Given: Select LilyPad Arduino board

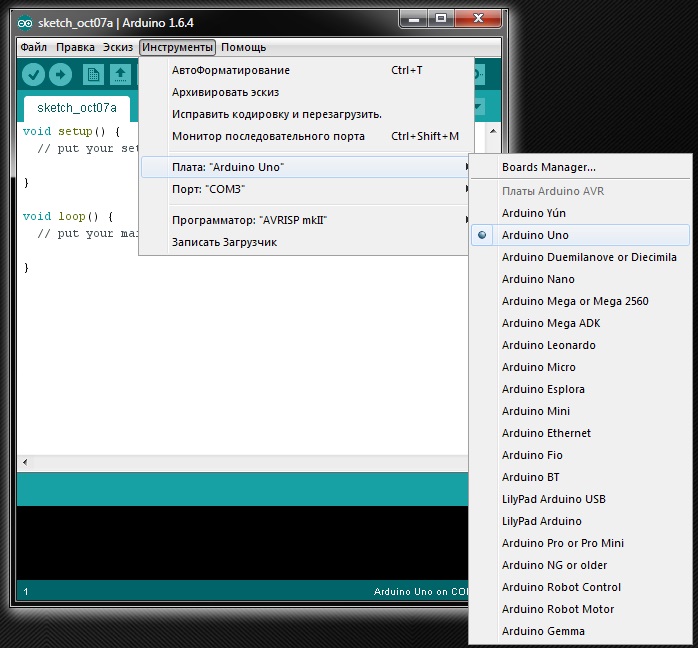Looking at the screenshot, I should coord(580,521).
